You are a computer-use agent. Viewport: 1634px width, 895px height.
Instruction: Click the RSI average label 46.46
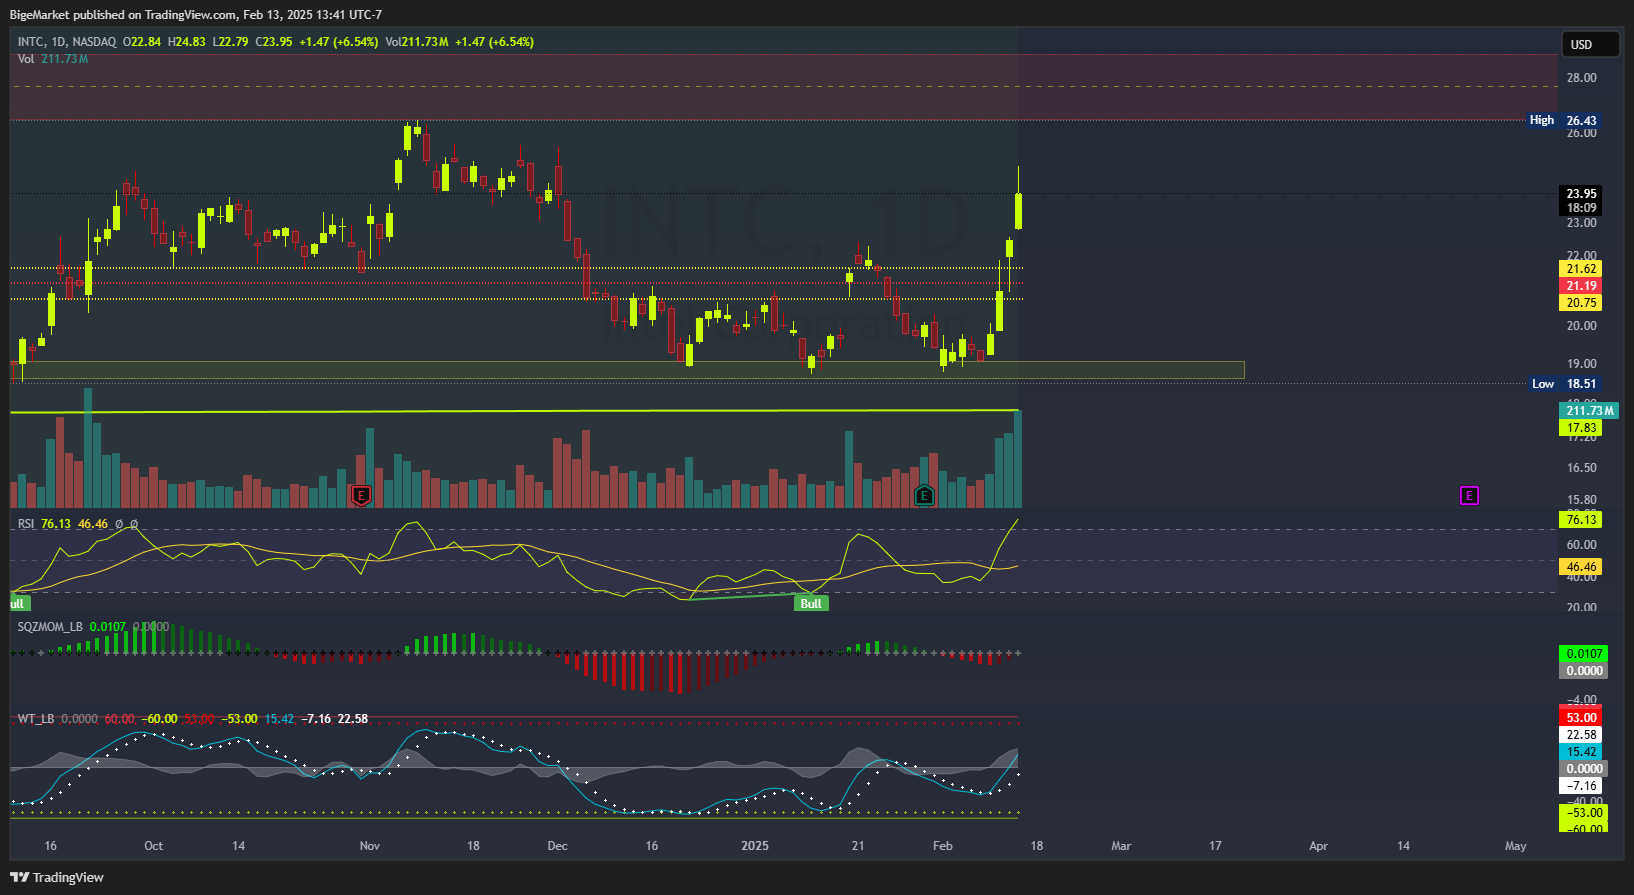click(1581, 567)
